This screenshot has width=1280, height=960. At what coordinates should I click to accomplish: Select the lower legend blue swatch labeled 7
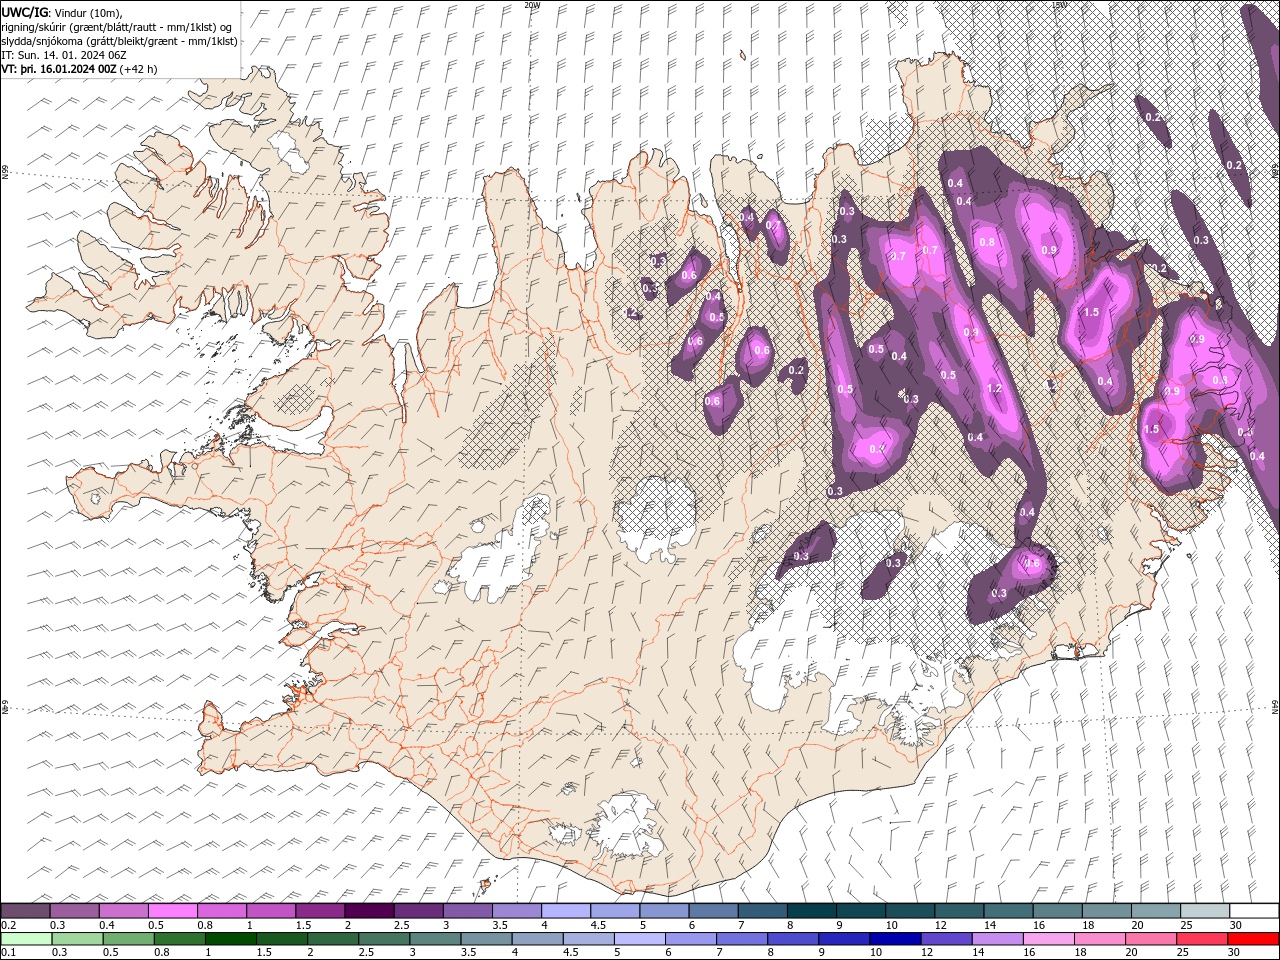point(741,939)
